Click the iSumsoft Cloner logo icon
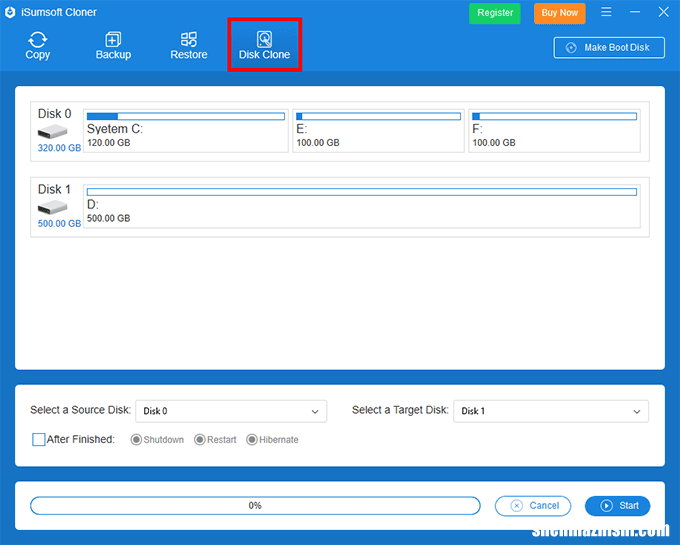The width and height of the screenshot is (680, 545). (10, 12)
